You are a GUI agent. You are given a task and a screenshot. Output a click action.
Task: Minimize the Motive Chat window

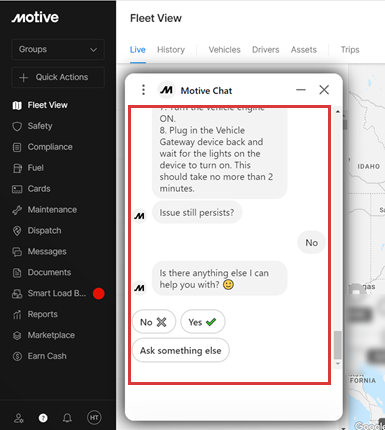point(301,90)
